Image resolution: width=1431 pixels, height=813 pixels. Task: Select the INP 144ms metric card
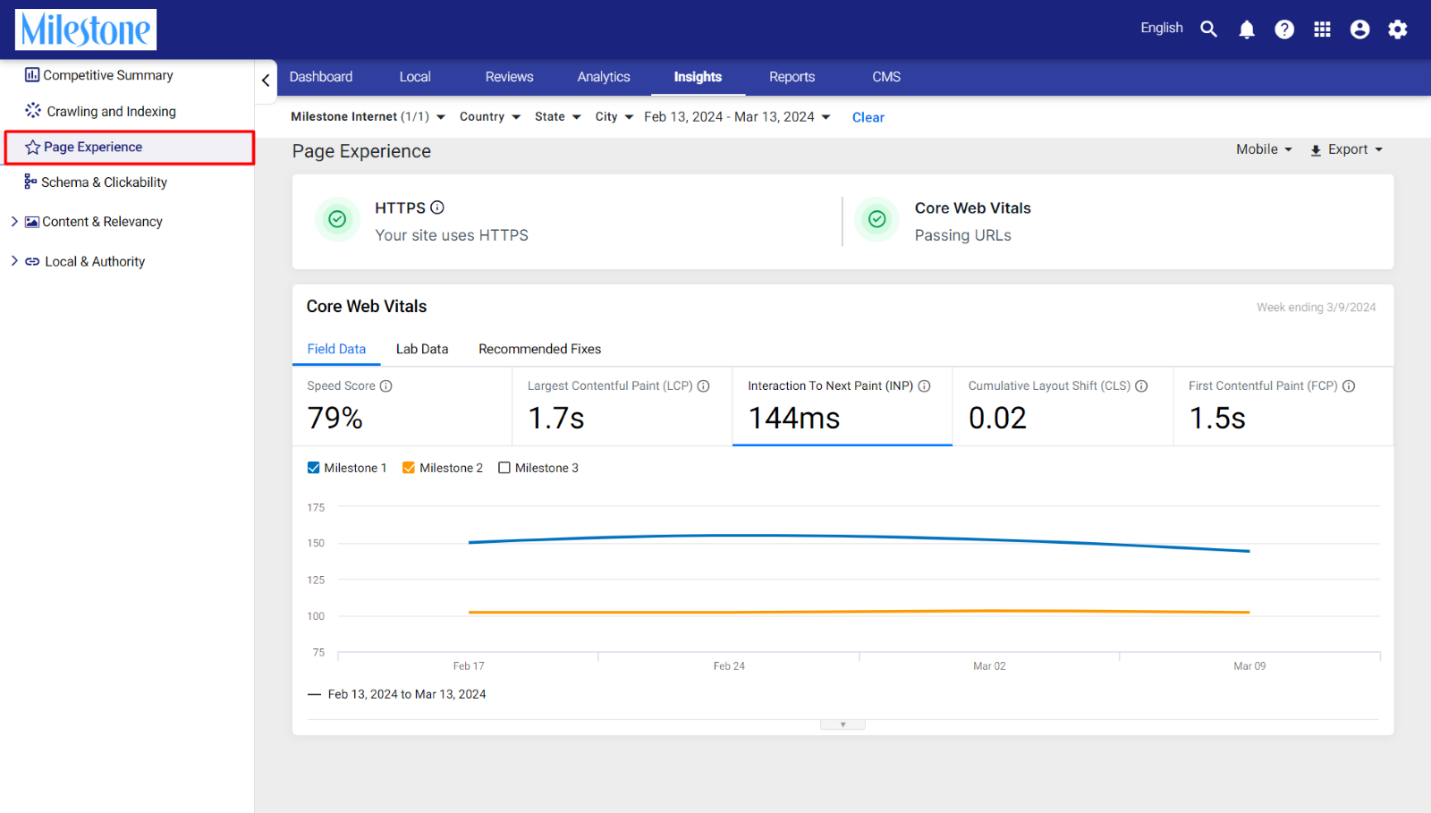pyautogui.click(x=842, y=406)
